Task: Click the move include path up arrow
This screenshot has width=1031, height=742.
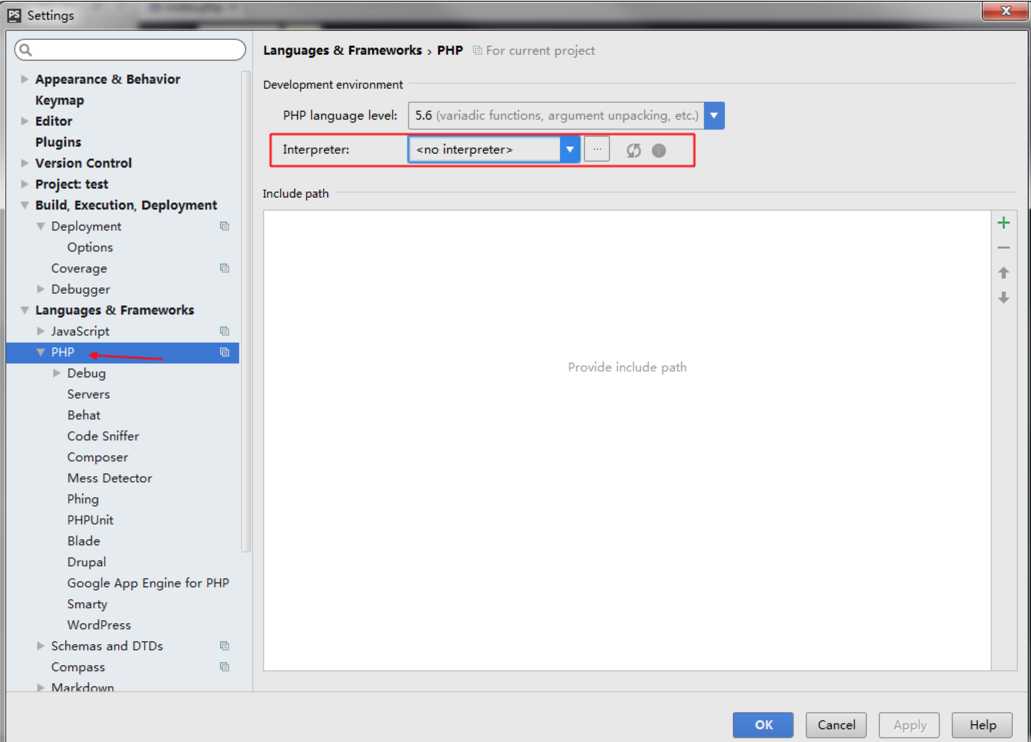Action: (1003, 272)
